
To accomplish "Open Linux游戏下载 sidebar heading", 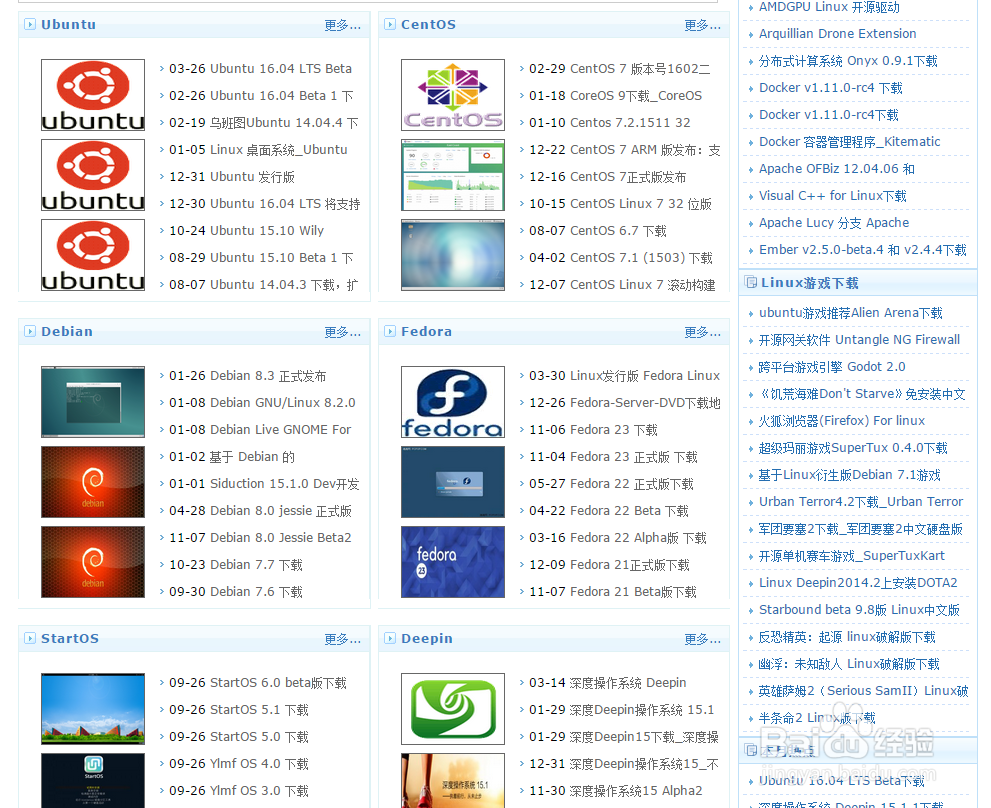I will [x=810, y=283].
